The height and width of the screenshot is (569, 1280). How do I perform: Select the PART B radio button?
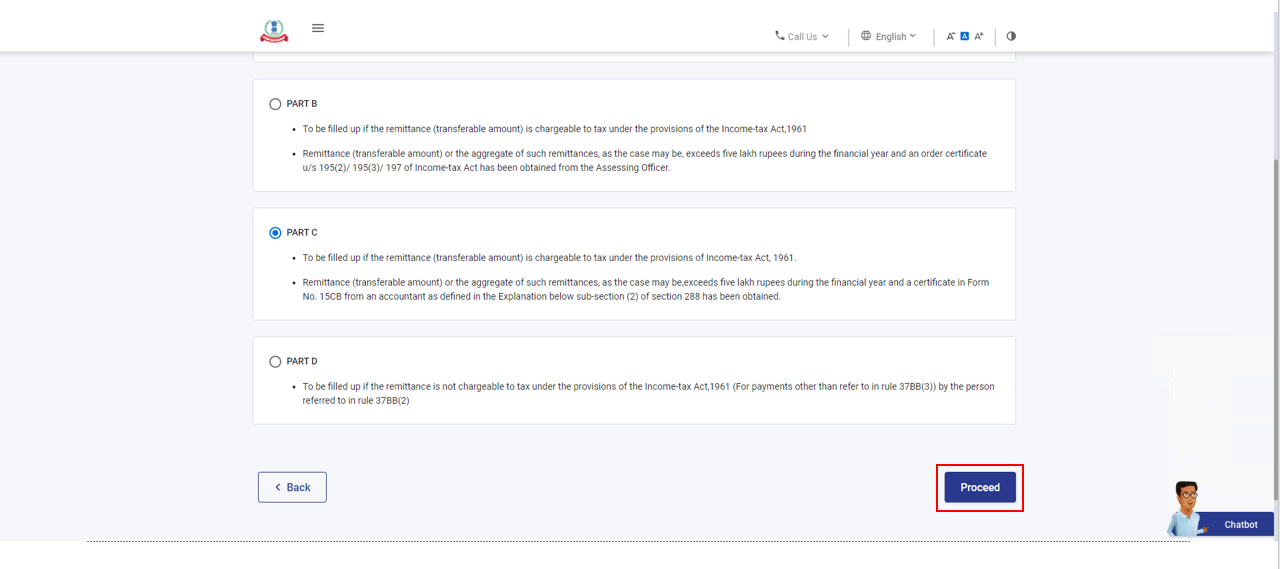click(x=275, y=104)
